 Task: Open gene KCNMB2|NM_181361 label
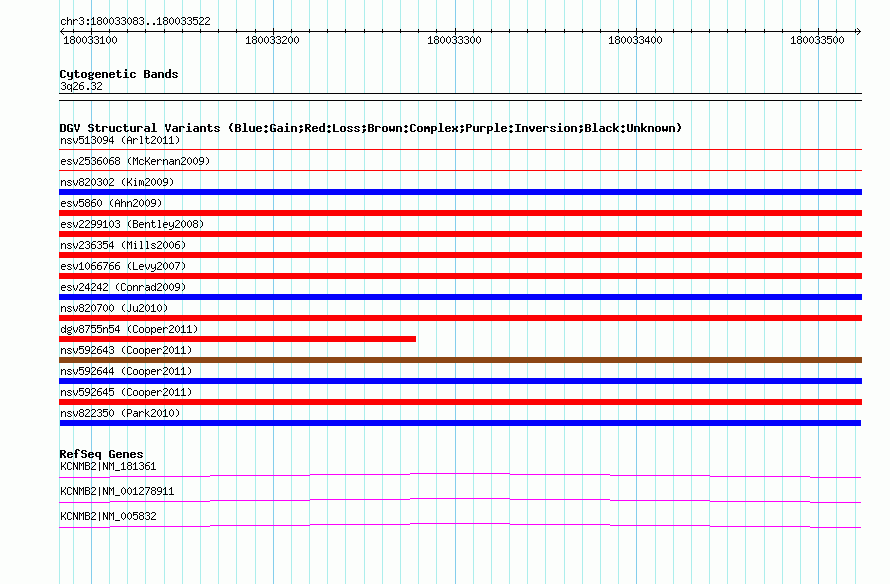pyautogui.click(x=108, y=467)
